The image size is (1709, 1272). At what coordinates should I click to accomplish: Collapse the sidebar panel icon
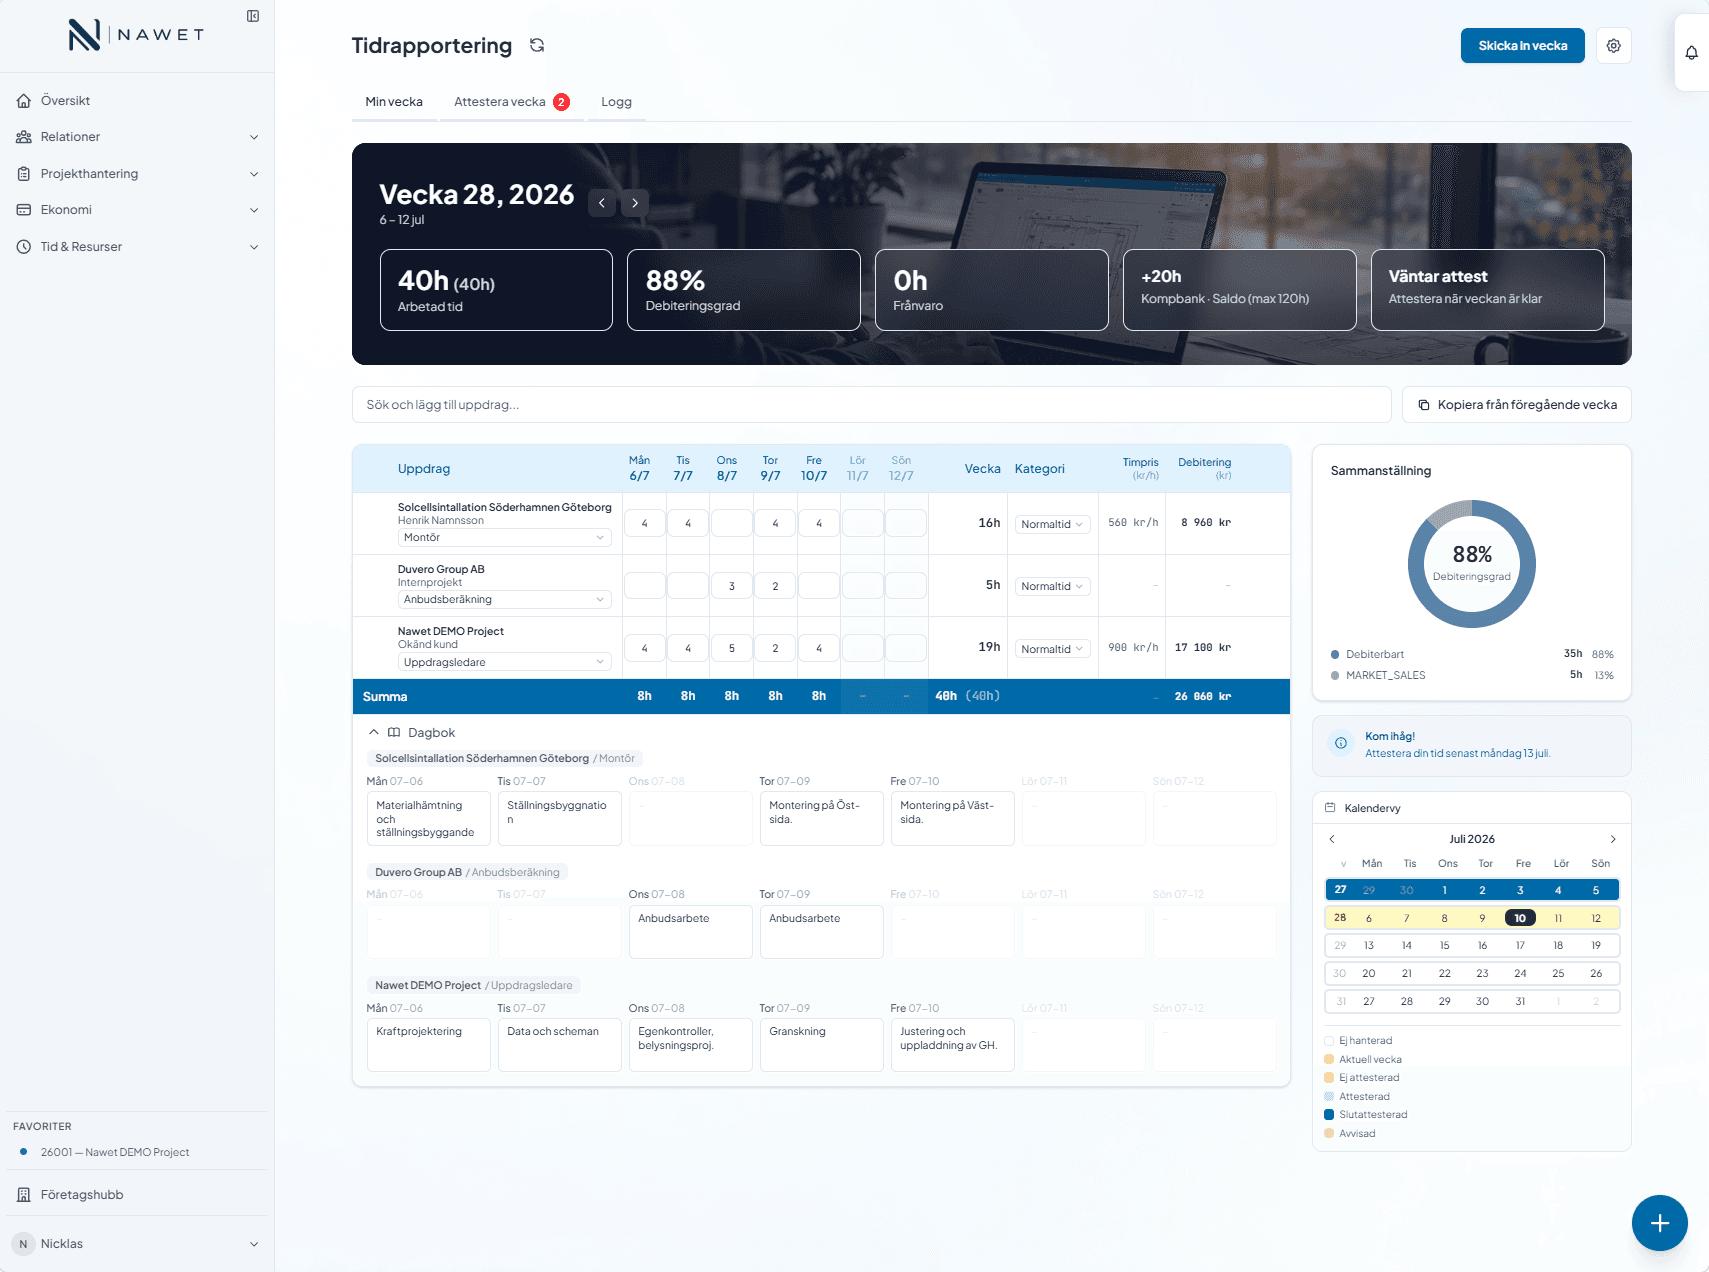(x=253, y=16)
